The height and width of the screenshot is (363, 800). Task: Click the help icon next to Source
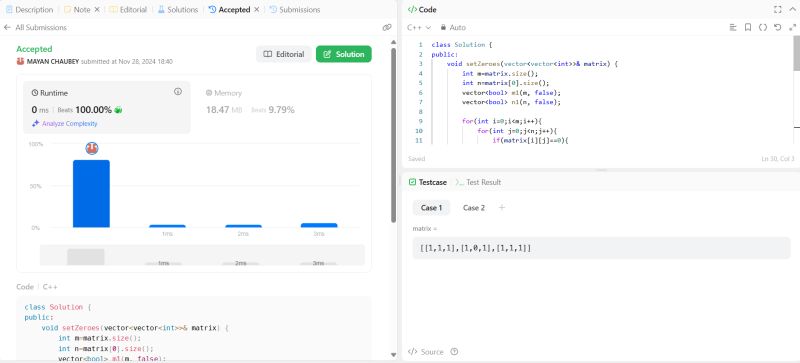(454, 352)
